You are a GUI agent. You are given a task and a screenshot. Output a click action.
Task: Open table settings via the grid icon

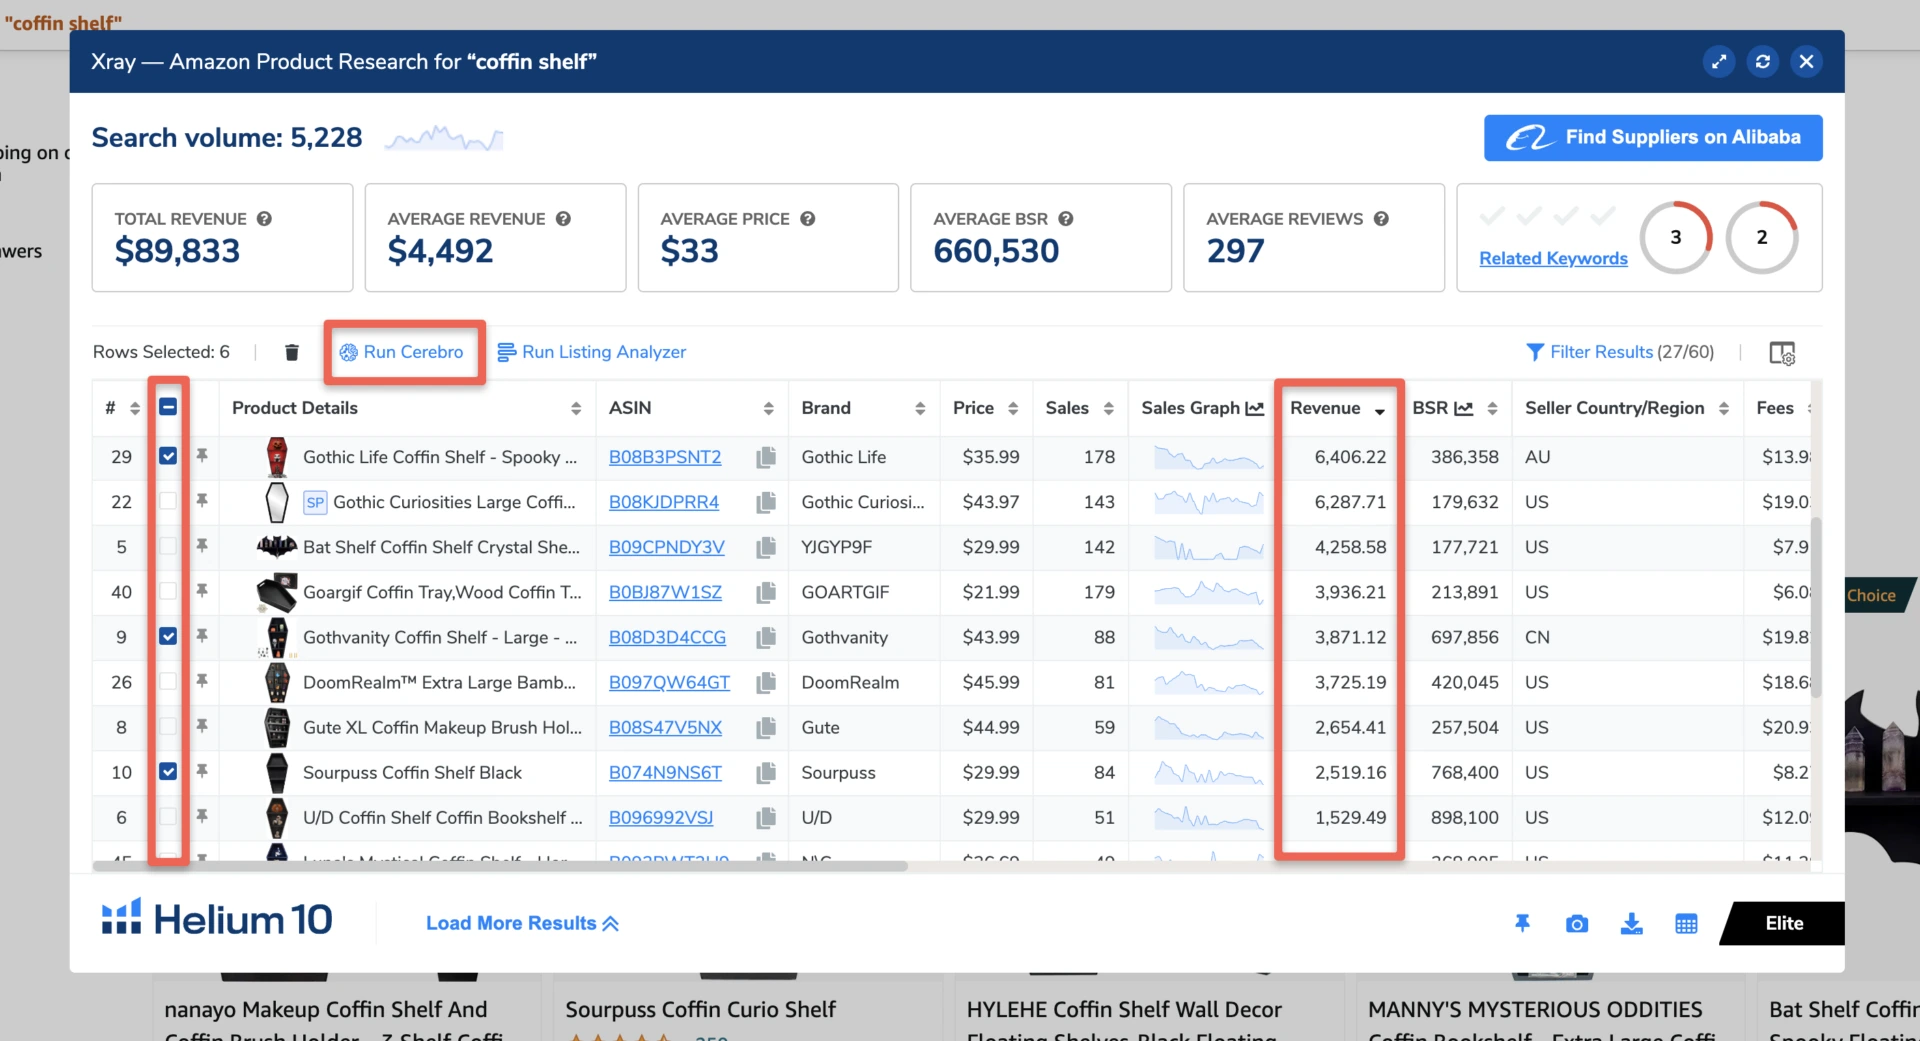point(1686,923)
